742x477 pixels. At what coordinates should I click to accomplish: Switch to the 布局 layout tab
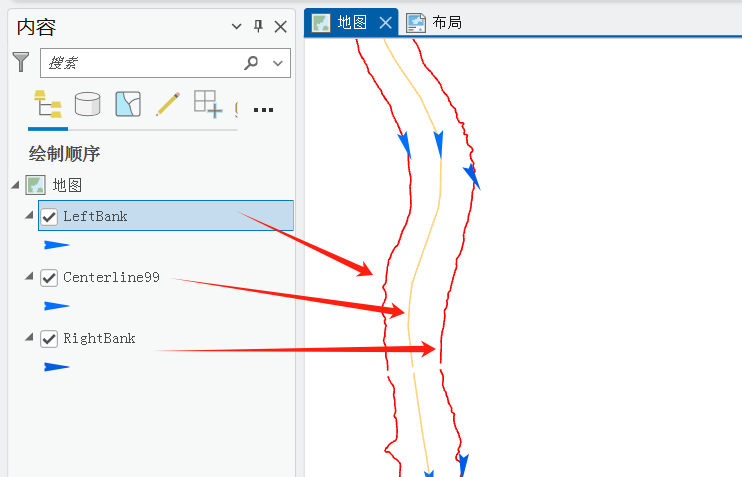pyautogui.click(x=434, y=22)
